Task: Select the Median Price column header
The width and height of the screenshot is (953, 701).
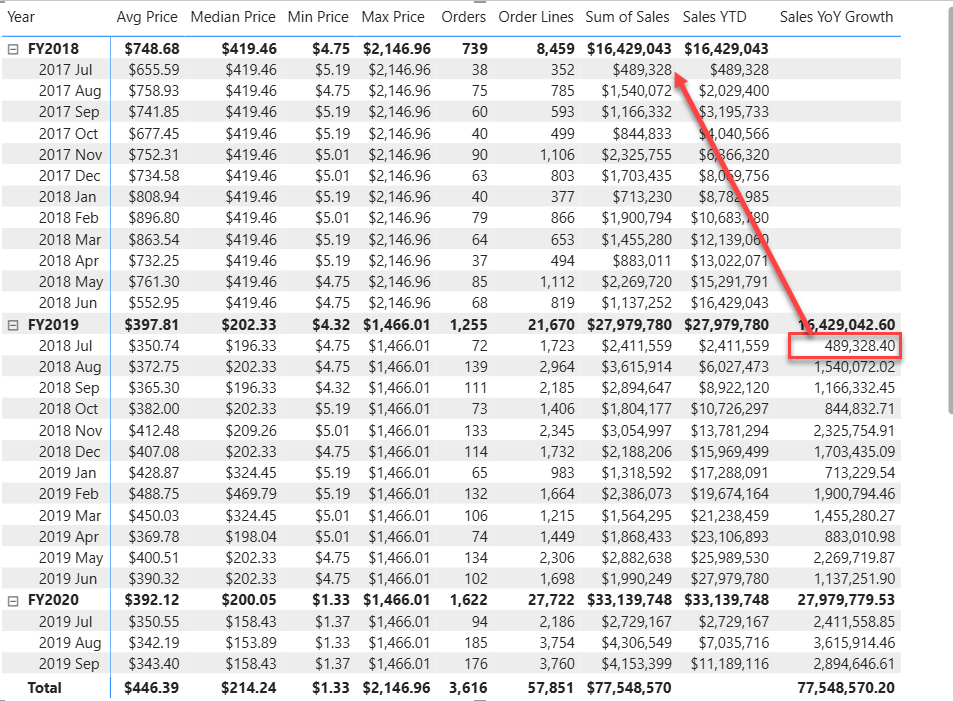Action: [232, 17]
